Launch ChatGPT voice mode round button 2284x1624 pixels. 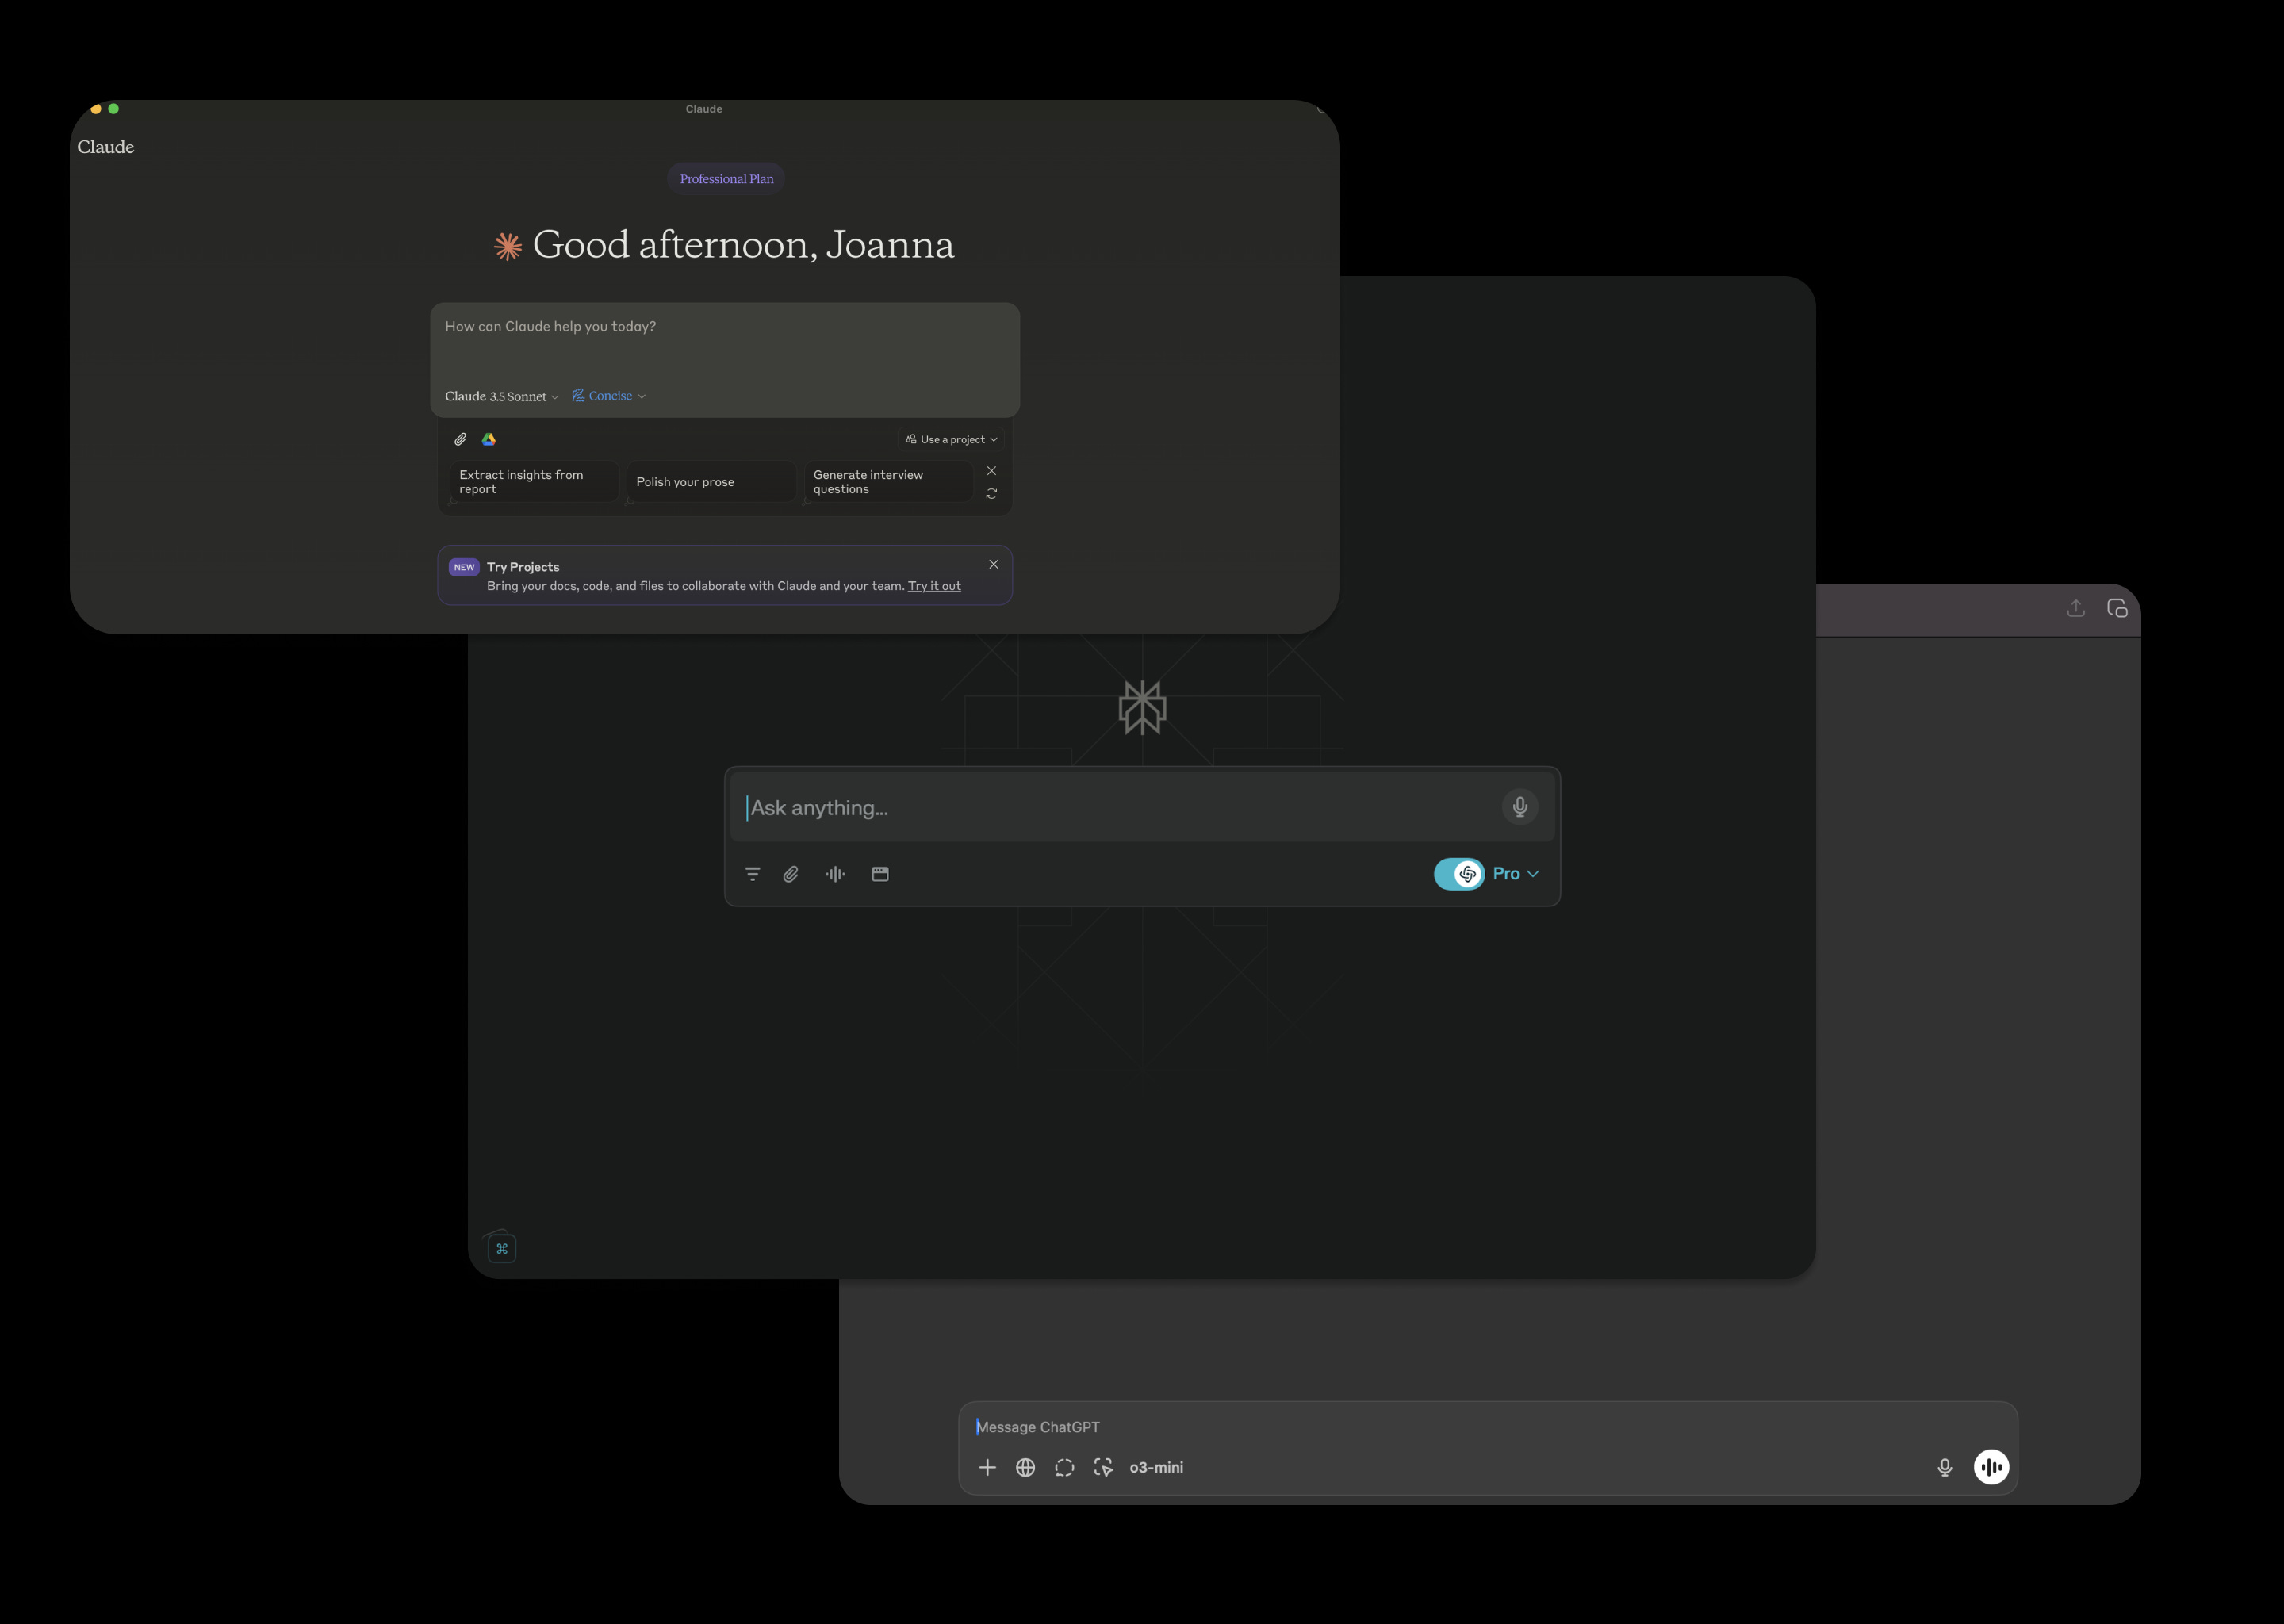(x=1990, y=1467)
